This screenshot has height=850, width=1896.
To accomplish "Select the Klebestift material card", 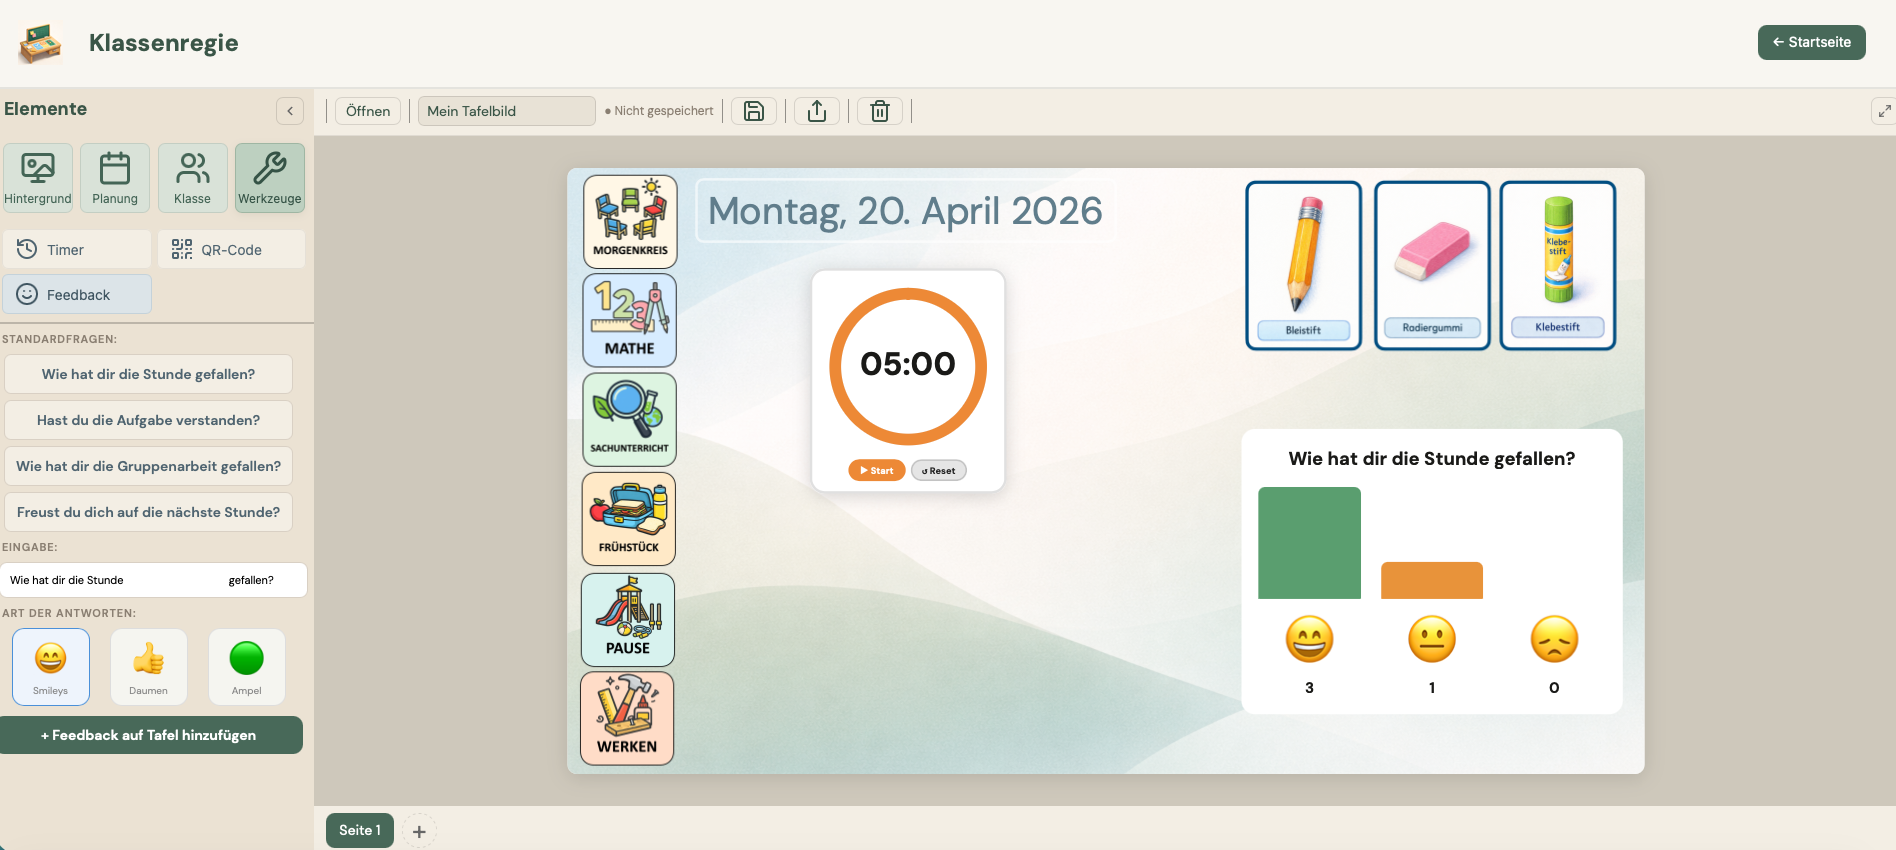I will click(x=1558, y=265).
